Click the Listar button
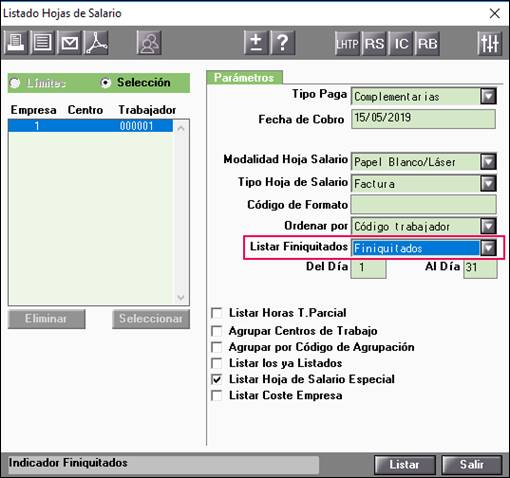The width and height of the screenshot is (510, 478). coord(404,464)
